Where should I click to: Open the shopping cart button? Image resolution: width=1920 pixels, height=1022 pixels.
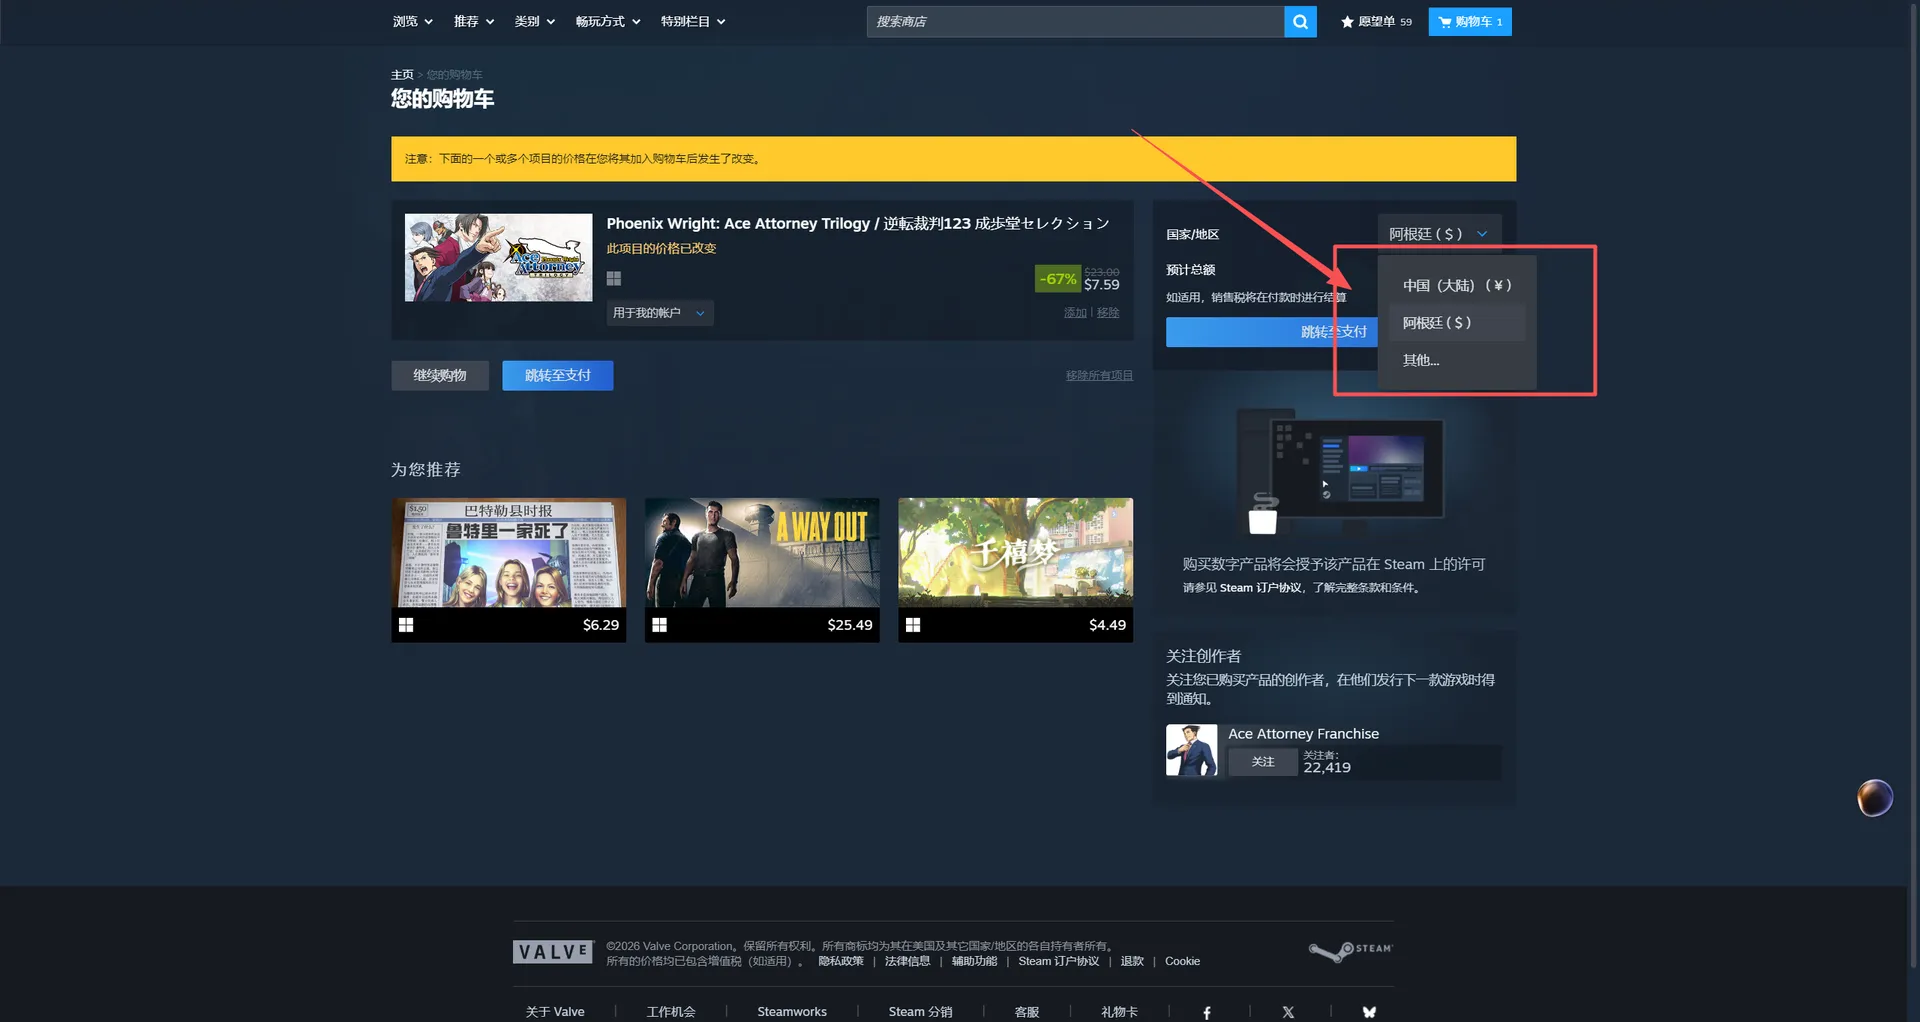[1470, 22]
